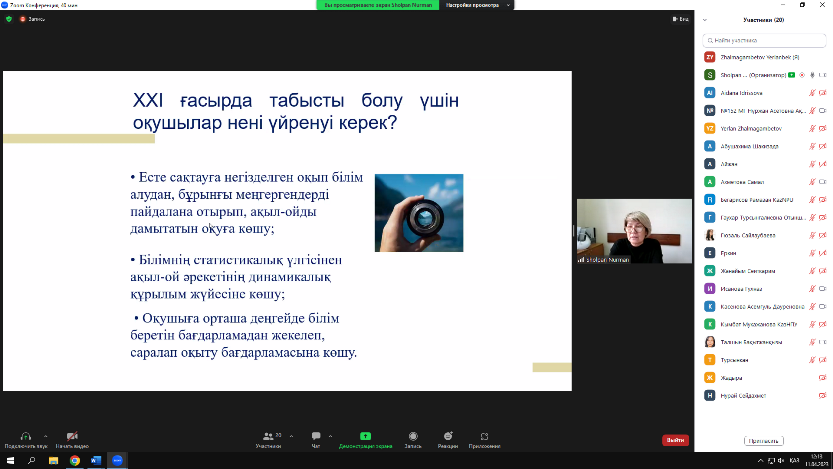Click the Record icon in toolbar
Image resolution: width=833 pixels, height=469 pixels.
[412, 436]
